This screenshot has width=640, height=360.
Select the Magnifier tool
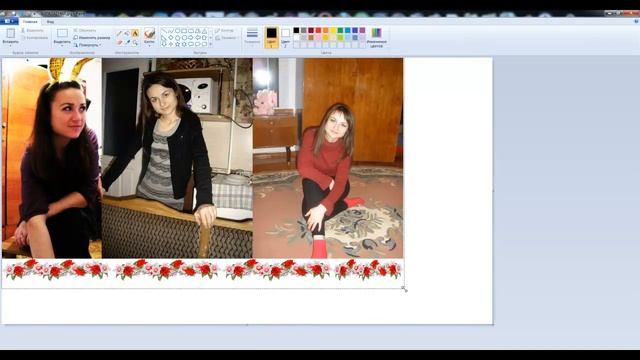tap(135, 43)
